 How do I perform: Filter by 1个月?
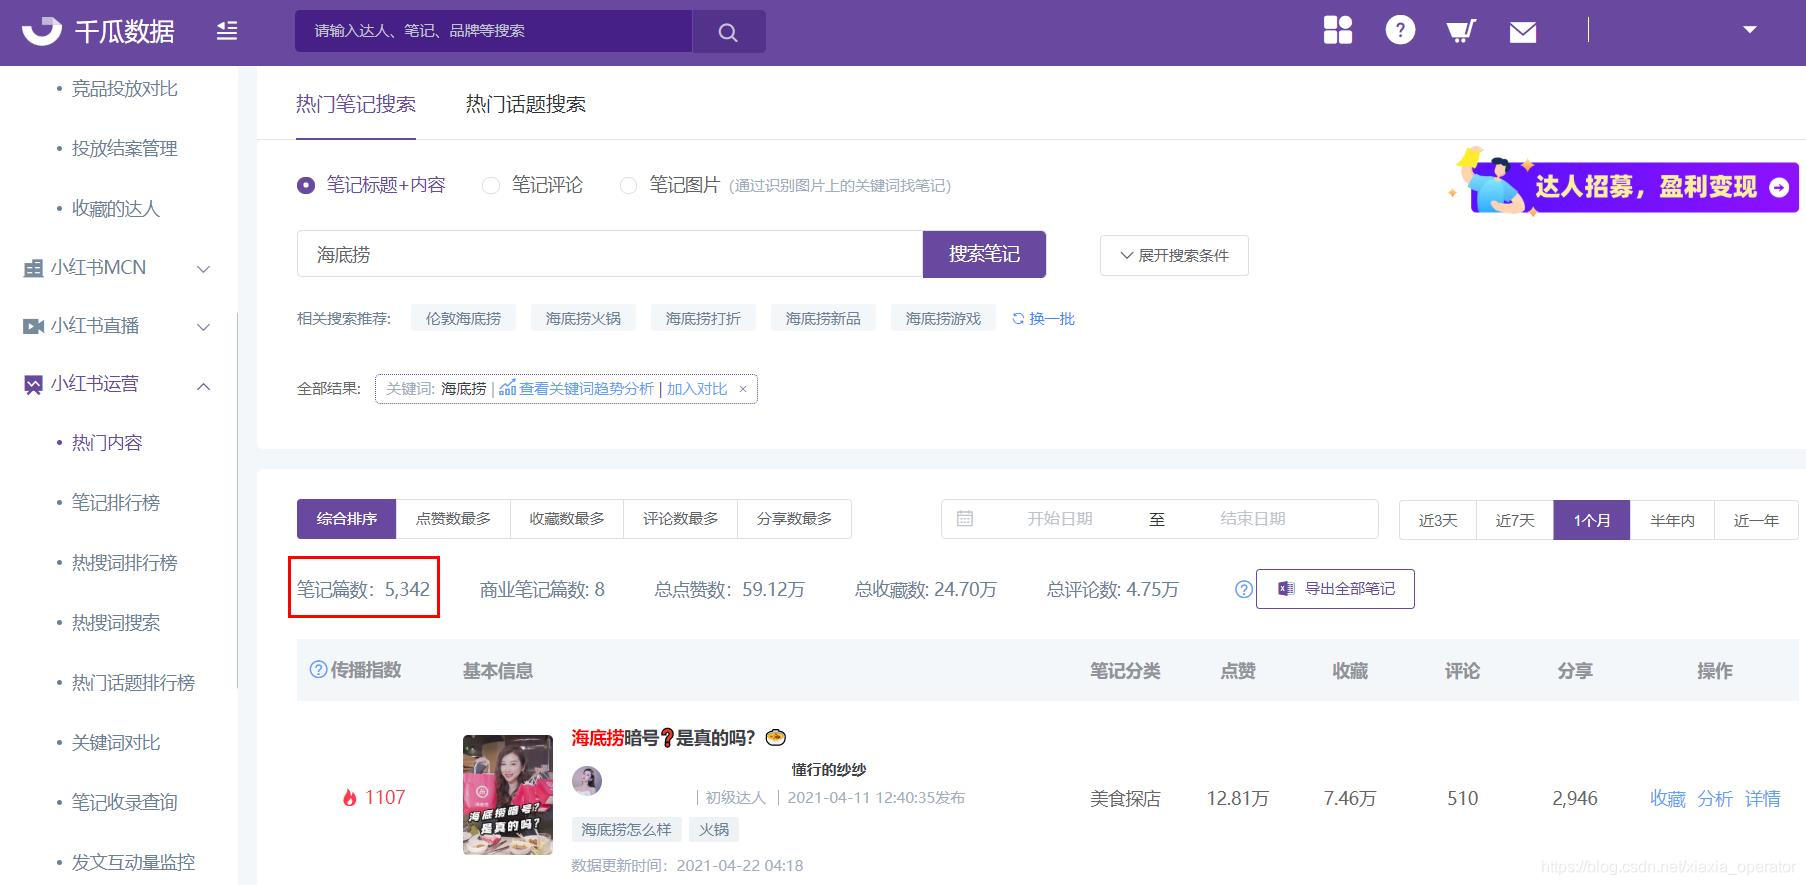pos(1592,520)
